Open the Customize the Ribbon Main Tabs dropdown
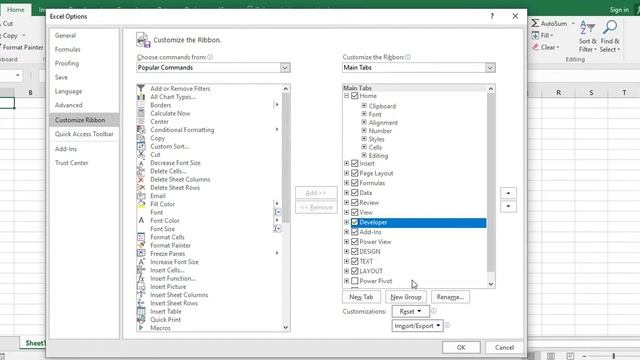This screenshot has width=640, height=360. [x=490, y=68]
